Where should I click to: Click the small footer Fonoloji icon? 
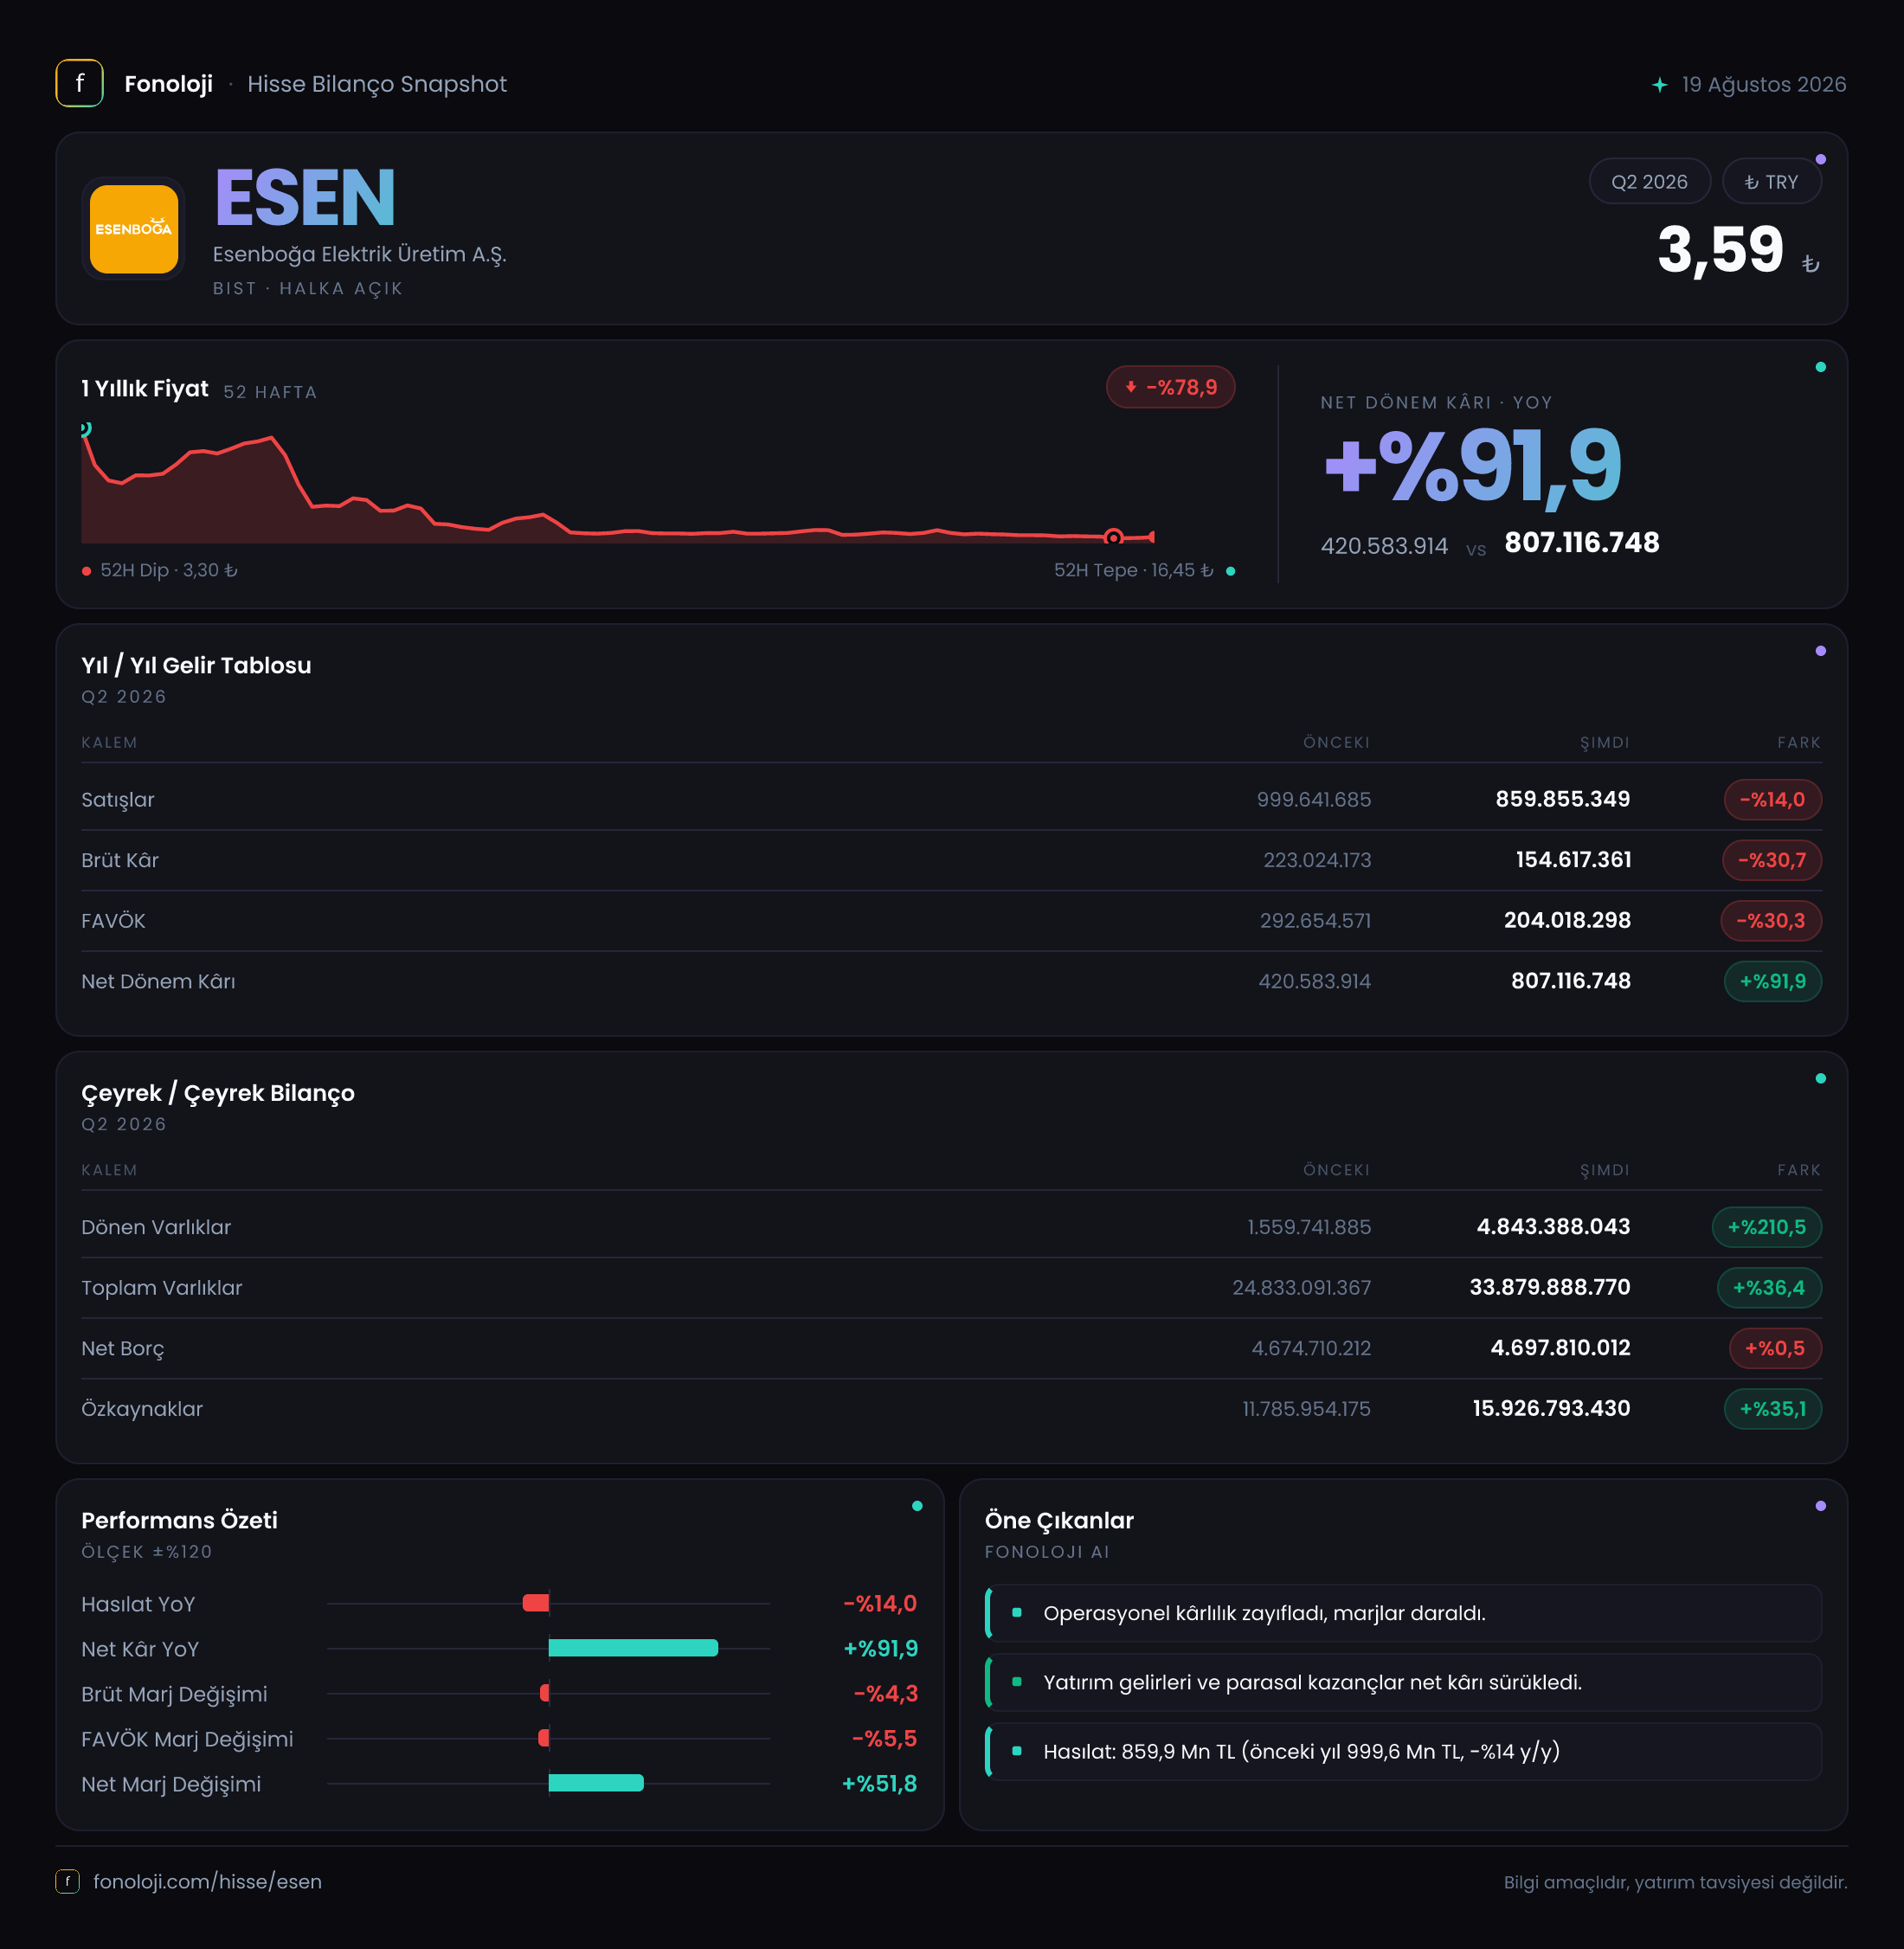67,1881
